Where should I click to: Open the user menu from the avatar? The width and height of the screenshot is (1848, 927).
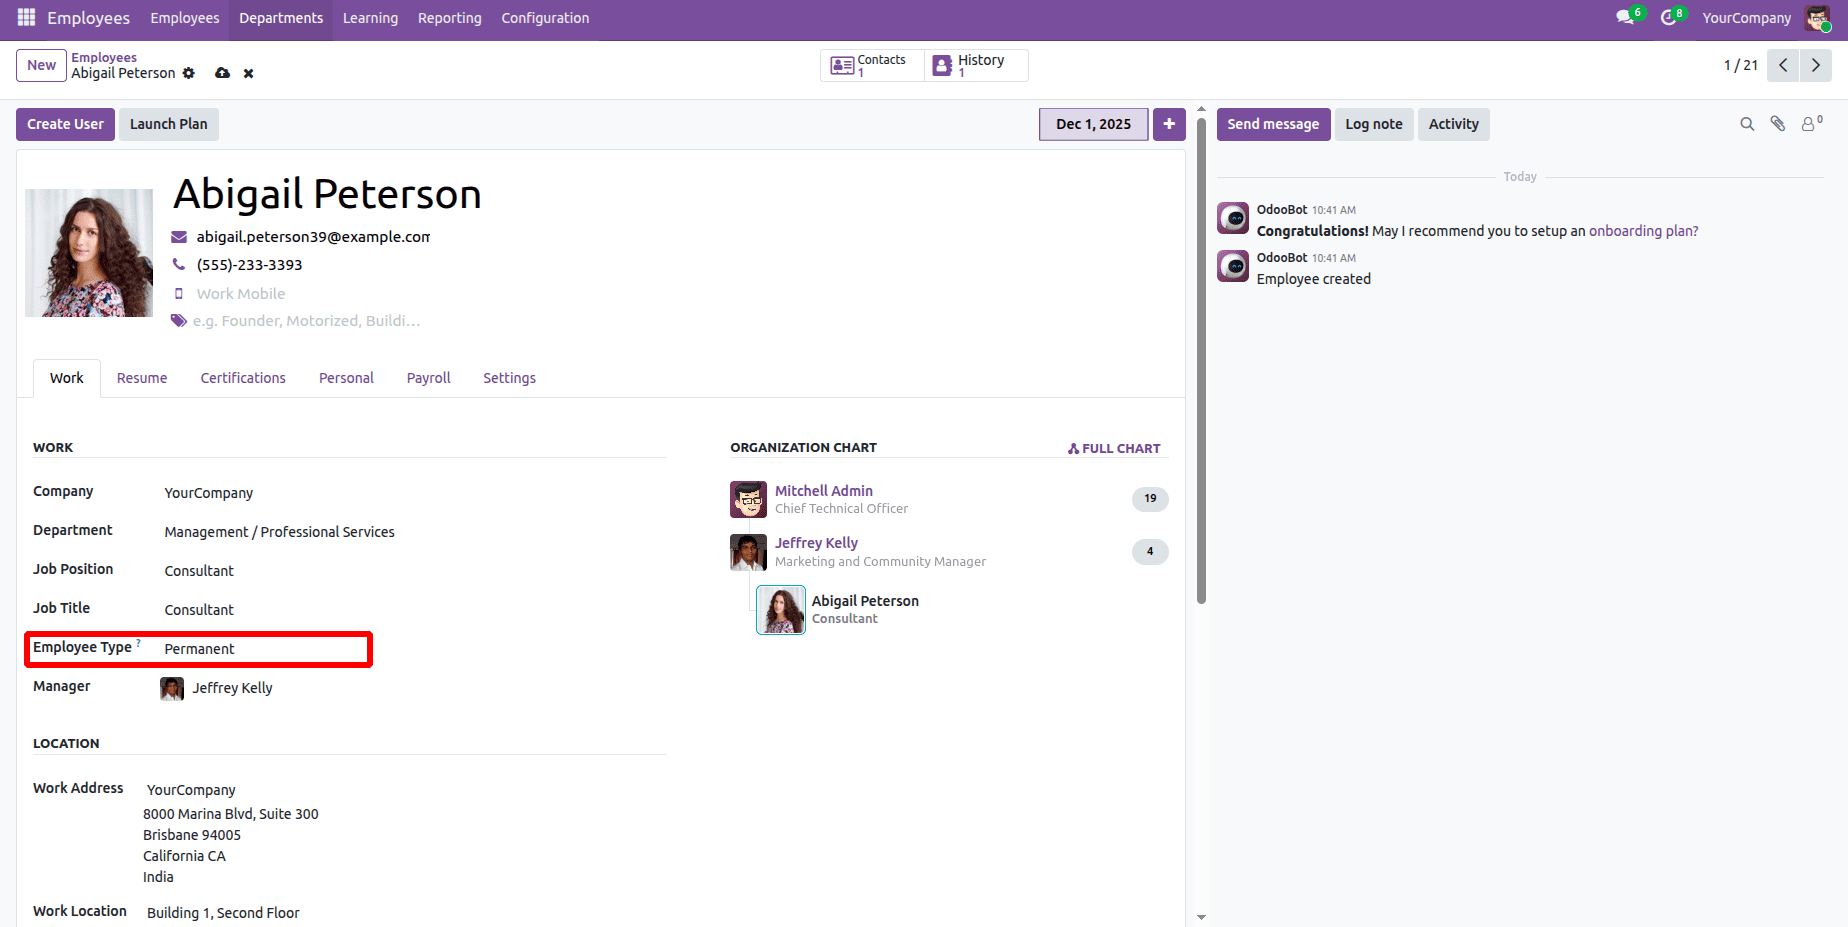pos(1819,18)
